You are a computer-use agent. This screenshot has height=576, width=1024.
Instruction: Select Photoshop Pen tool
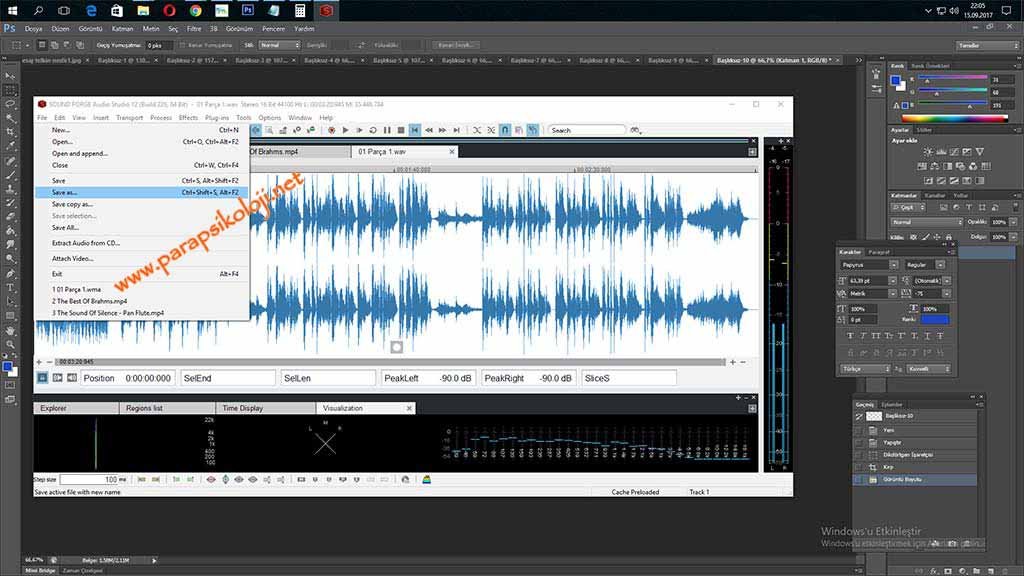coord(10,274)
